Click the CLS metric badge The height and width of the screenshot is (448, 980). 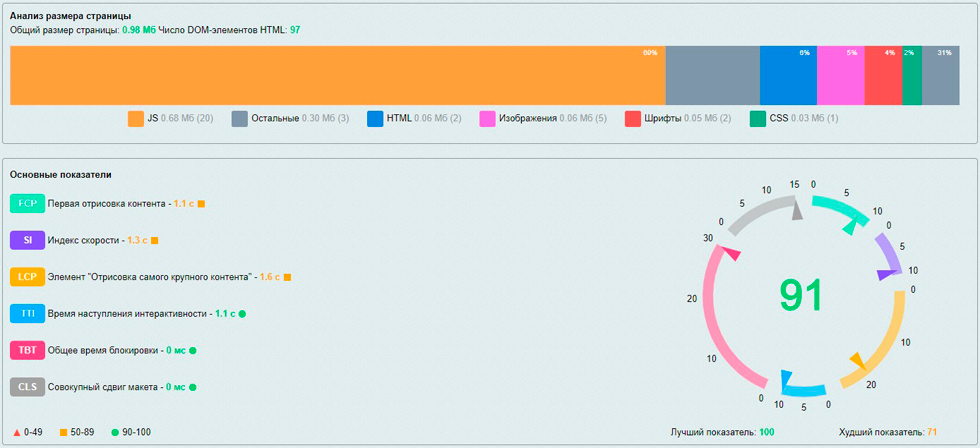27,386
